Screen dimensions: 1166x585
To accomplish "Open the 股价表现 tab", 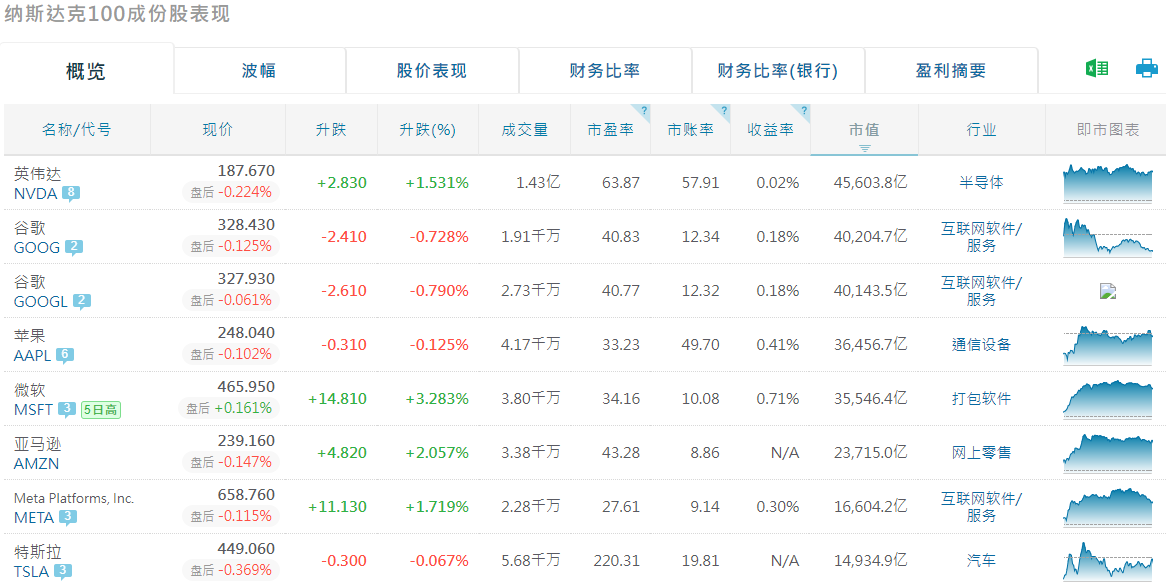I will (x=432, y=71).
